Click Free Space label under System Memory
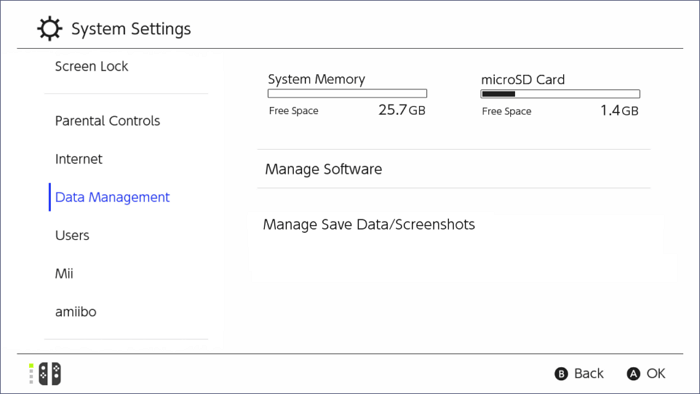 pos(293,111)
